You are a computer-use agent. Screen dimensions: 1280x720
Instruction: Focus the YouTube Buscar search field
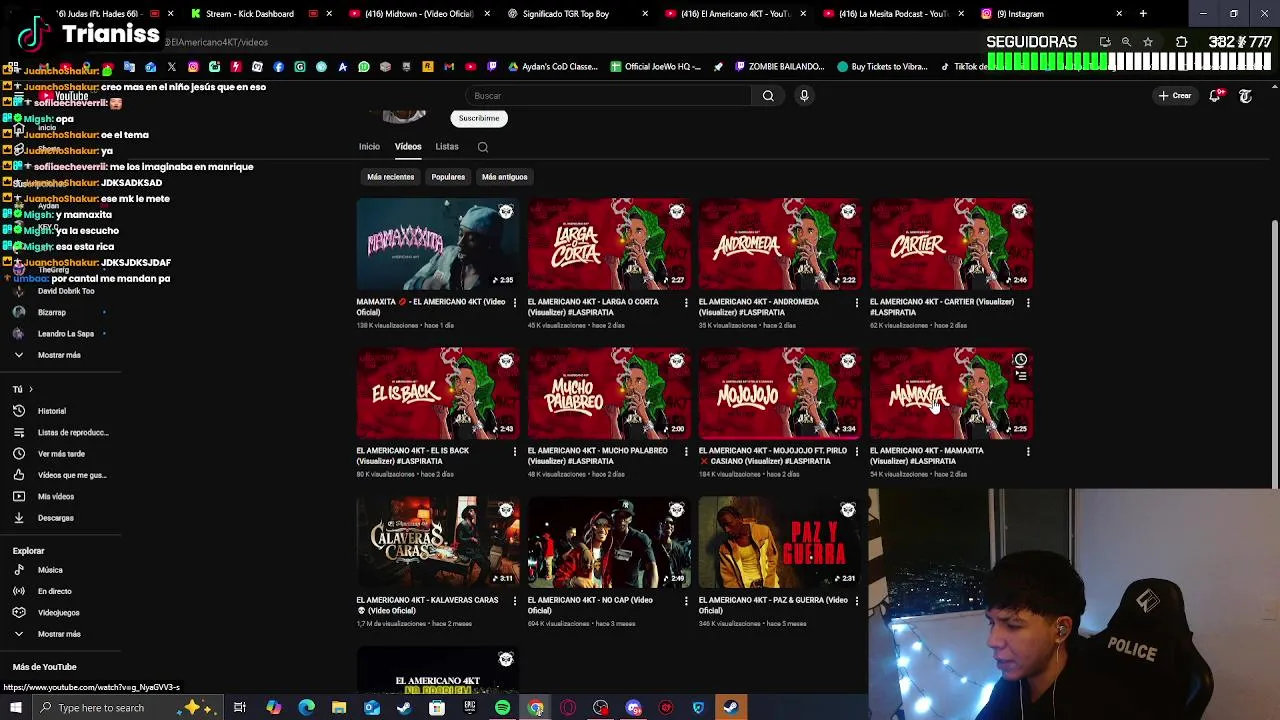click(610, 96)
